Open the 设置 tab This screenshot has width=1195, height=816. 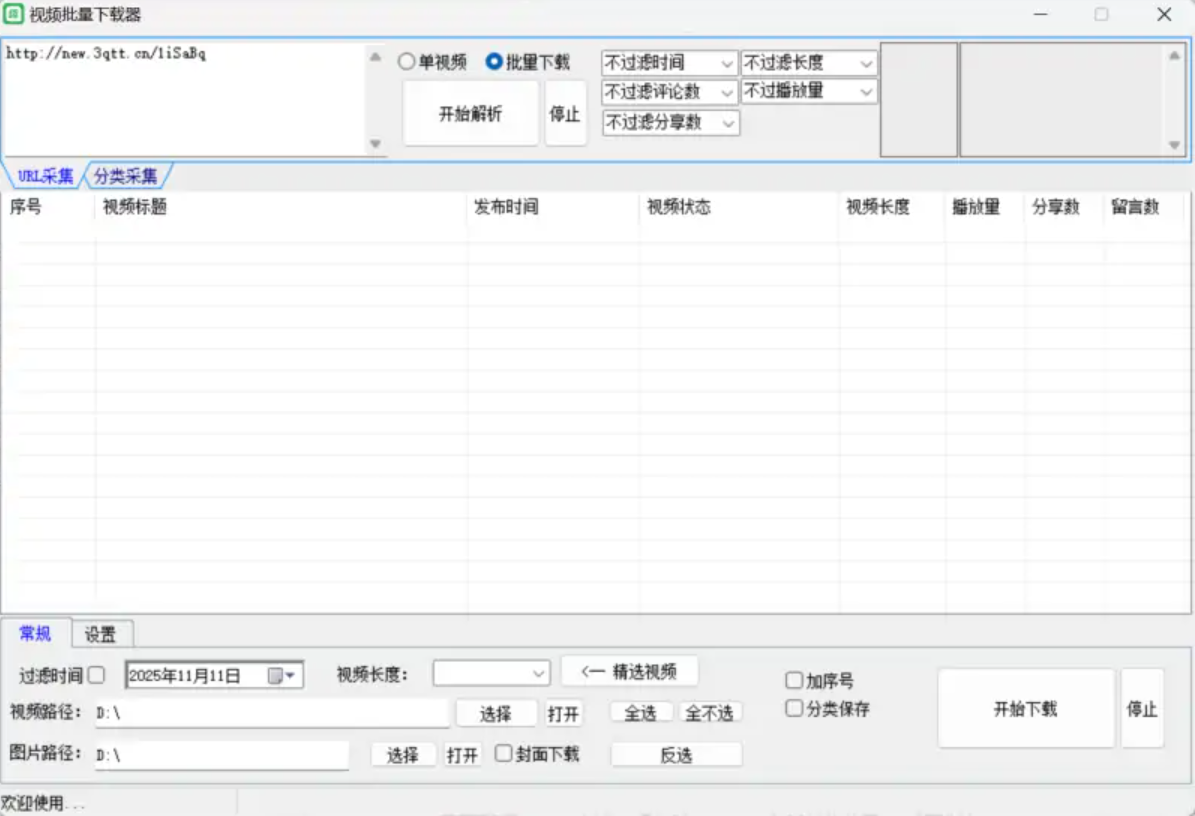tap(101, 634)
